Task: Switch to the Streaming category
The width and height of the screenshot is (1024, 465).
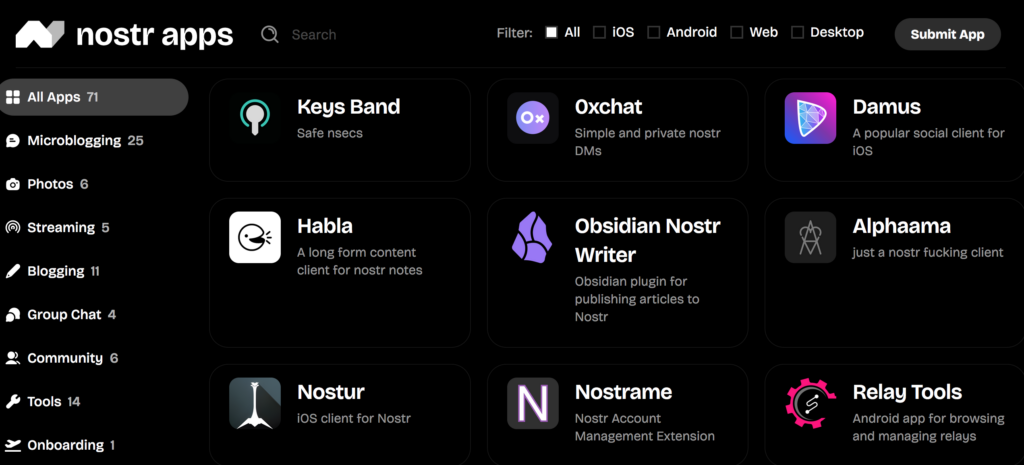Action: (60, 228)
